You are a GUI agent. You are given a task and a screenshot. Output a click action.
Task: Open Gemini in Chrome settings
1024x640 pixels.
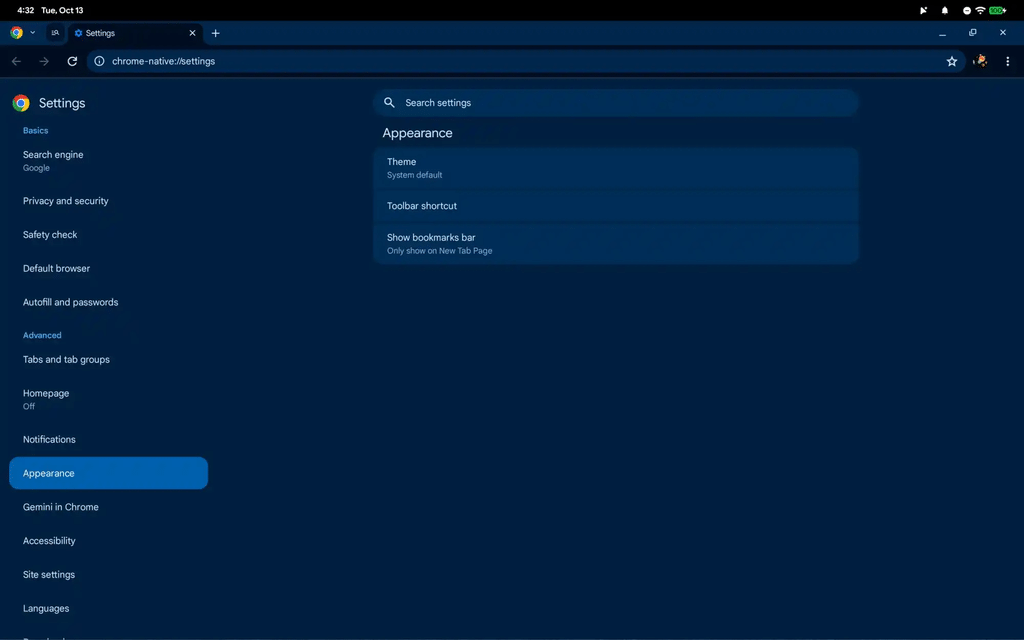tap(108, 507)
